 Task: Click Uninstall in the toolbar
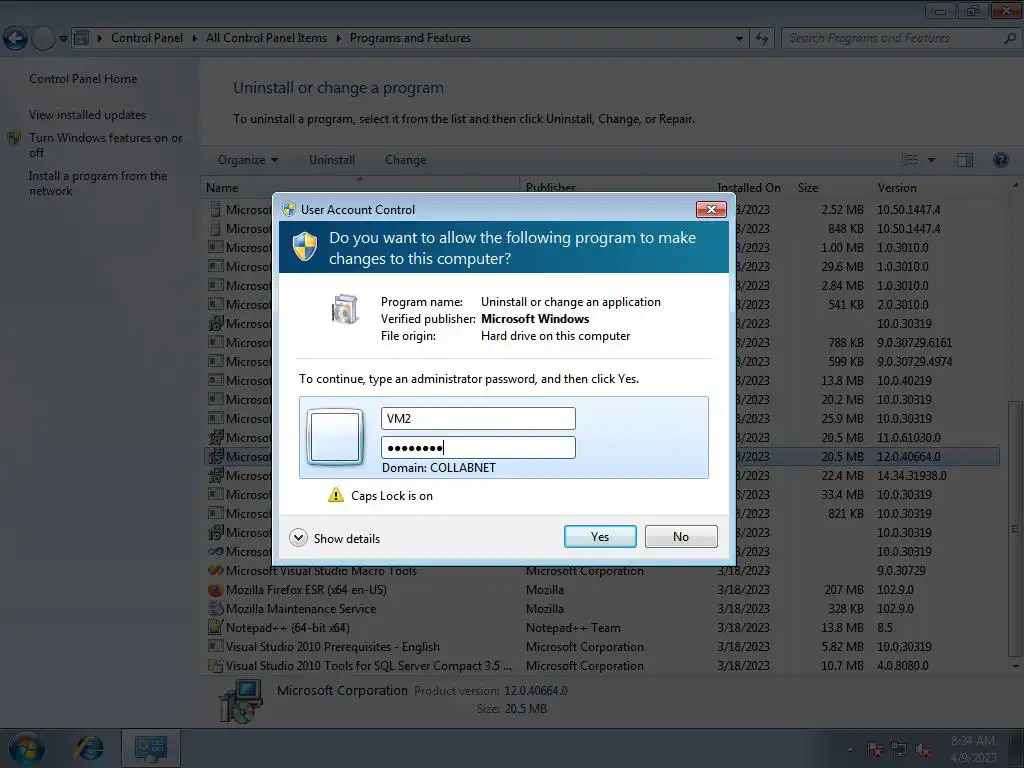332,160
